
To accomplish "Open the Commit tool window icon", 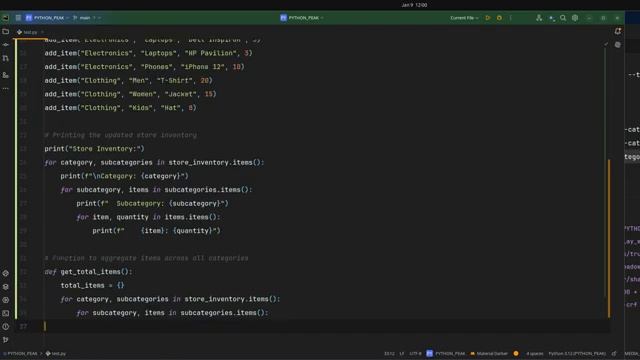I will tap(6, 45).
